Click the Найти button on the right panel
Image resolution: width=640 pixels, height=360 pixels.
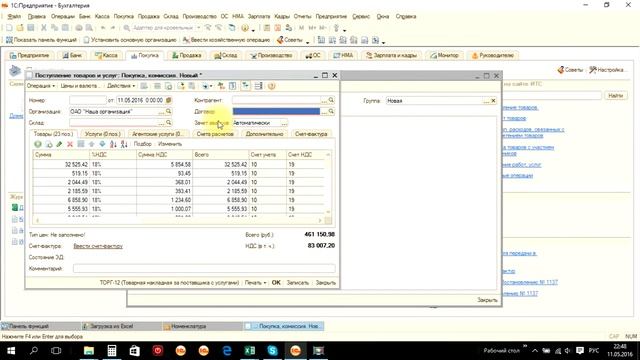click(616, 96)
